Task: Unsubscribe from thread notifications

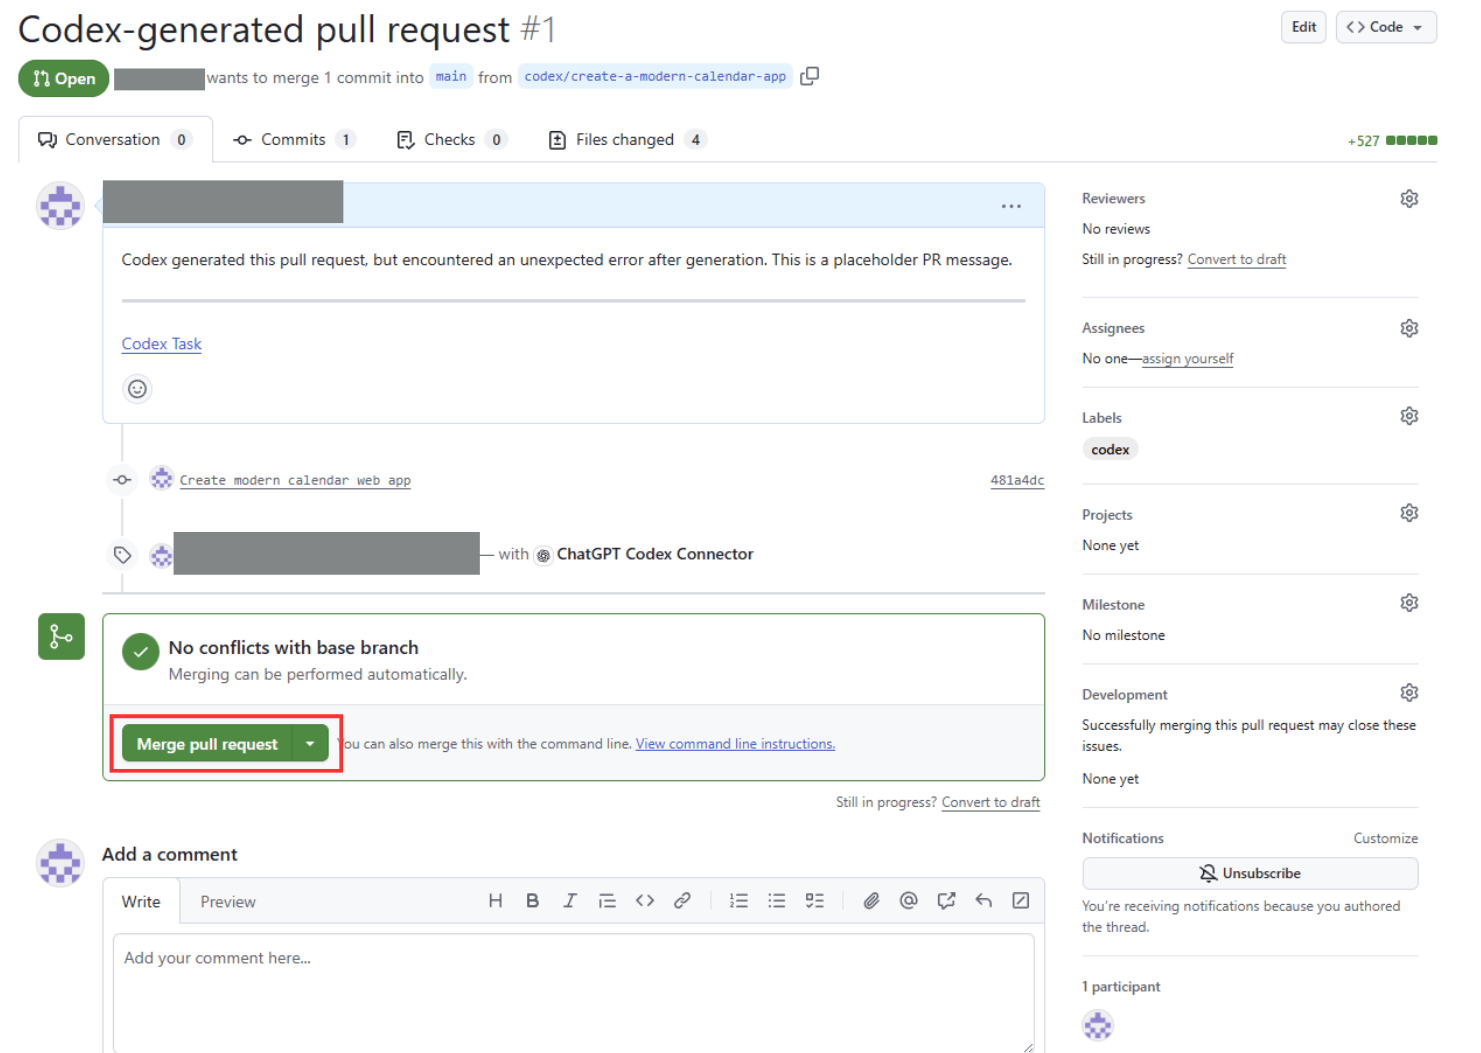Action: (1249, 873)
